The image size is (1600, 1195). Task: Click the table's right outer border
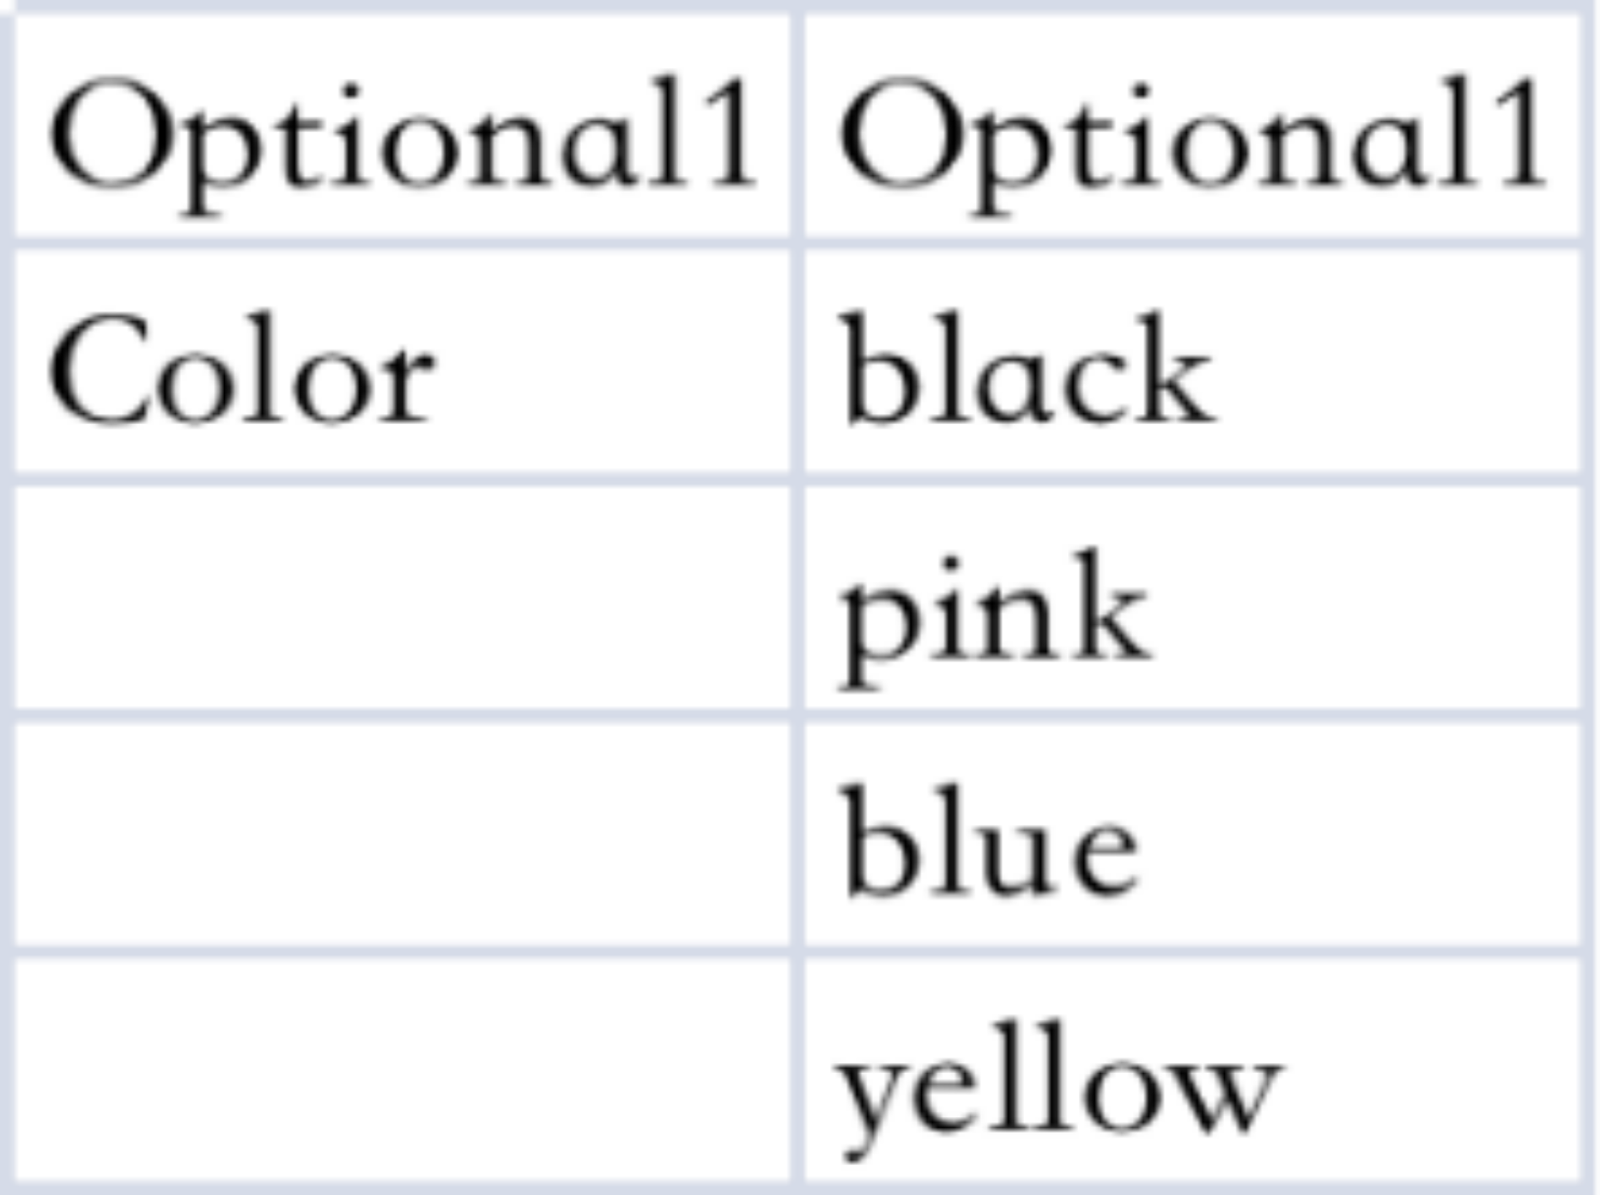(1588, 600)
